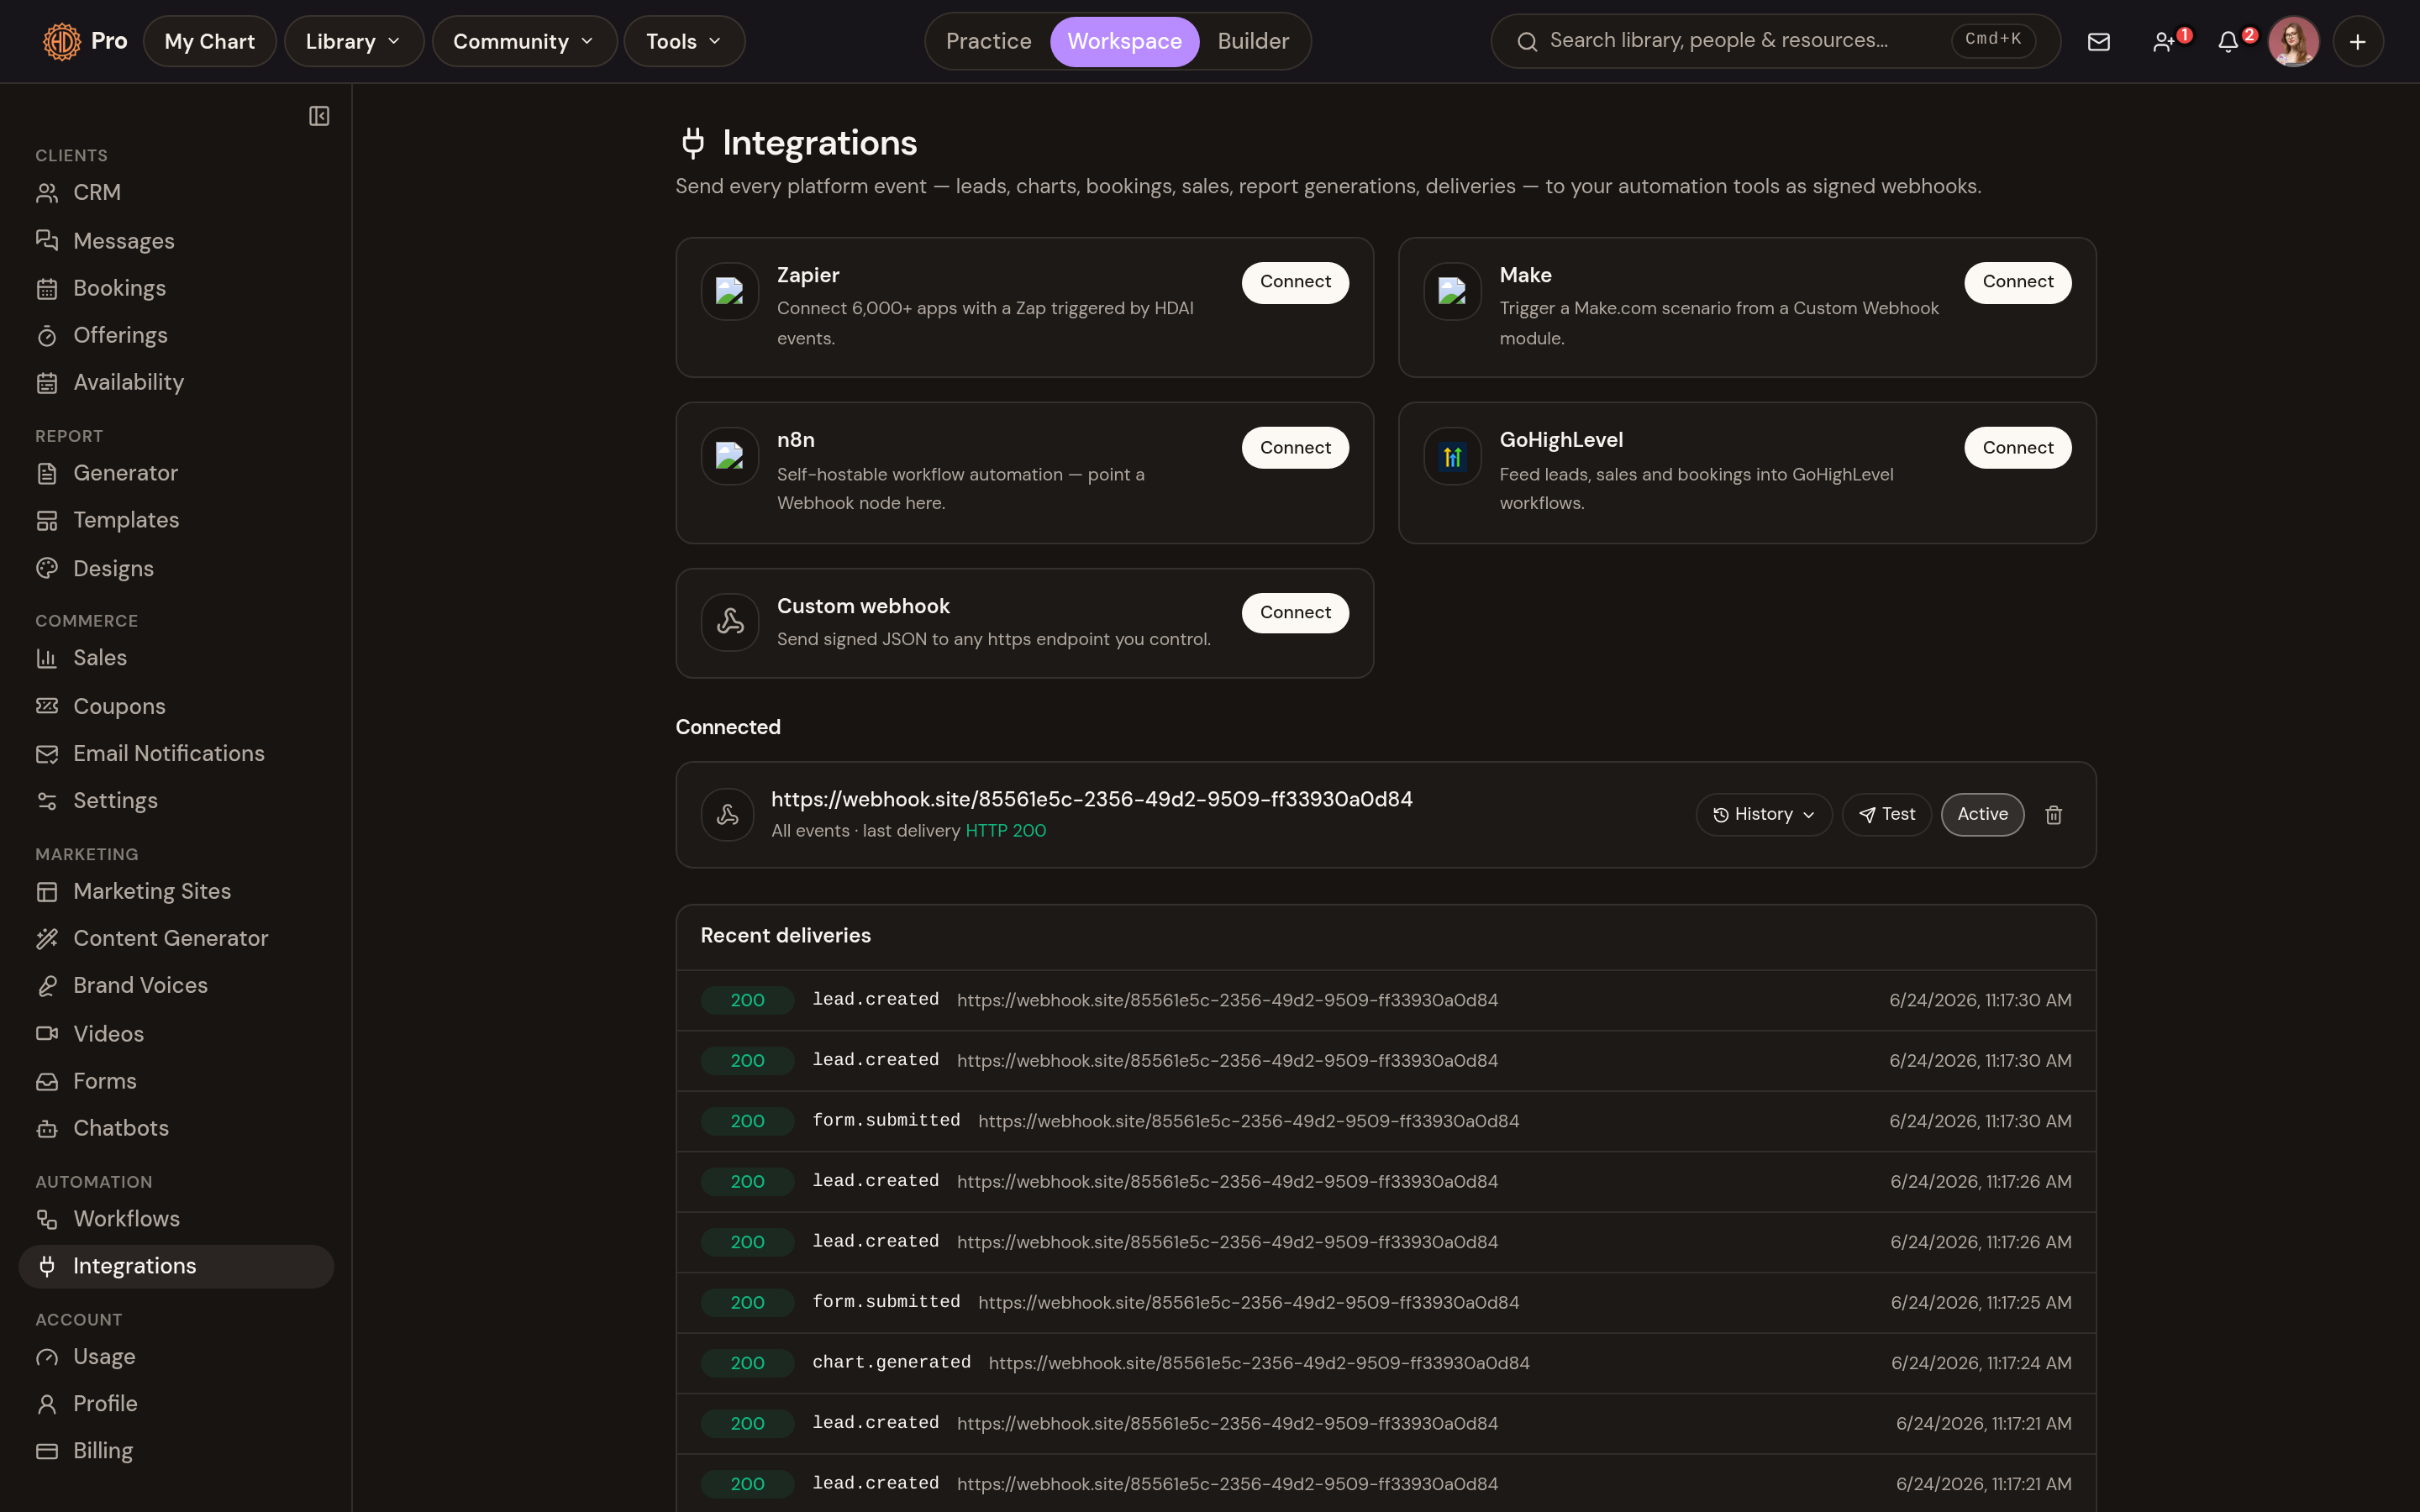Expand the Library dropdown
2420x1512 pixels.
coord(354,41)
